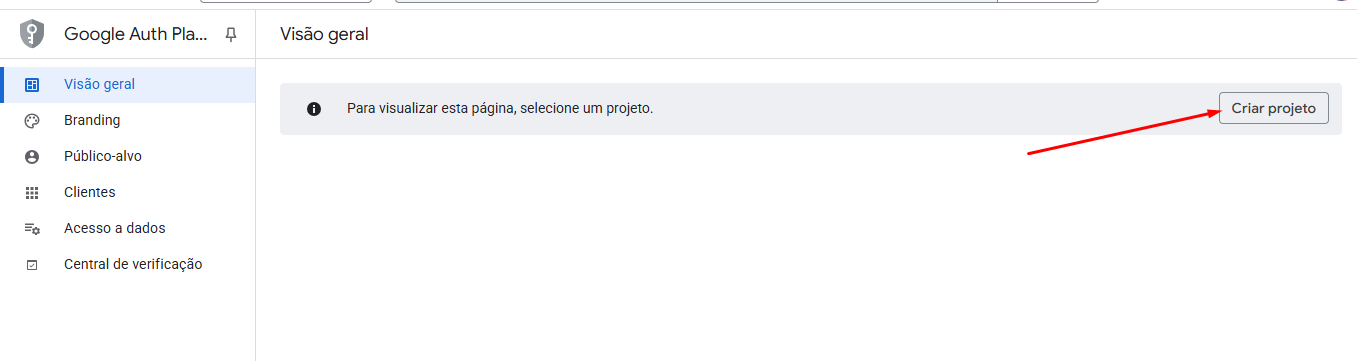Click the Clientes grid icon
The height and width of the screenshot is (361, 1357).
(x=32, y=193)
